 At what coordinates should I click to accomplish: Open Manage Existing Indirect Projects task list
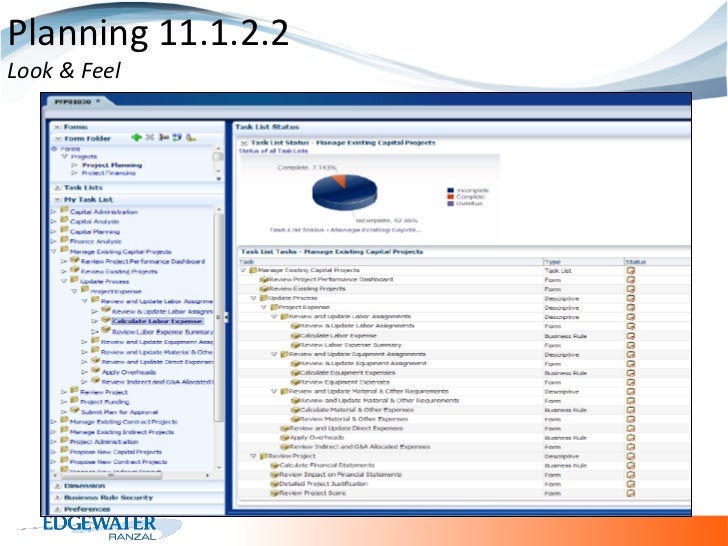click(x=122, y=432)
